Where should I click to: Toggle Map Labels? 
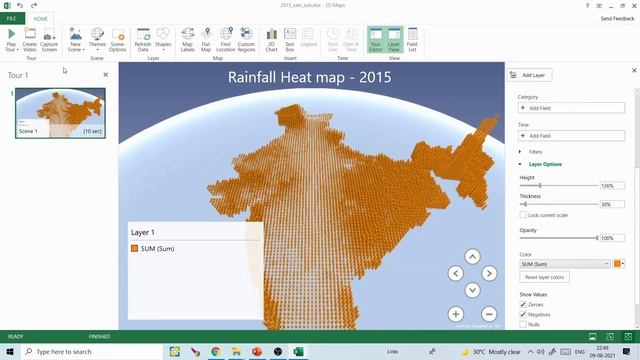tap(187, 40)
